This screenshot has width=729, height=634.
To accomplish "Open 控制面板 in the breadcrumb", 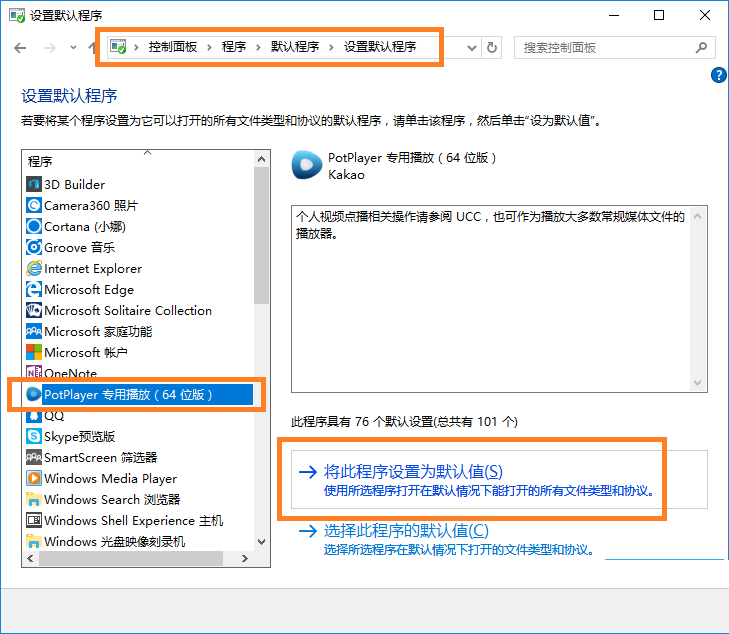I will tap(172, 47).
